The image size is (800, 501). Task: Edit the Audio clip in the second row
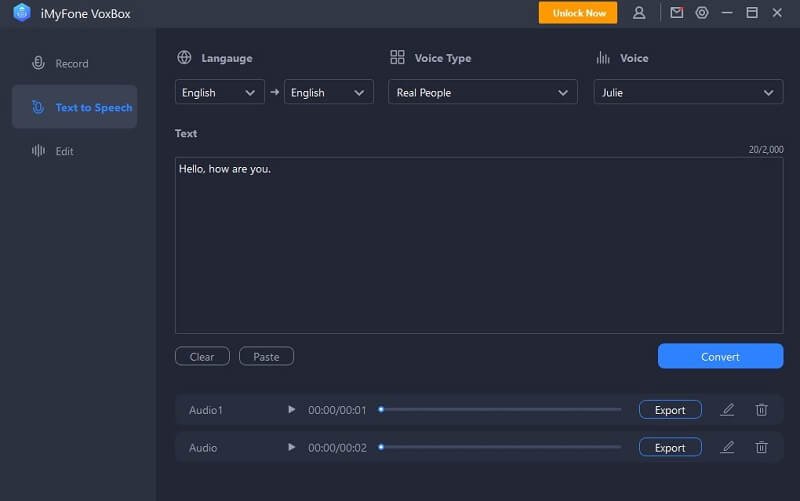727,447
